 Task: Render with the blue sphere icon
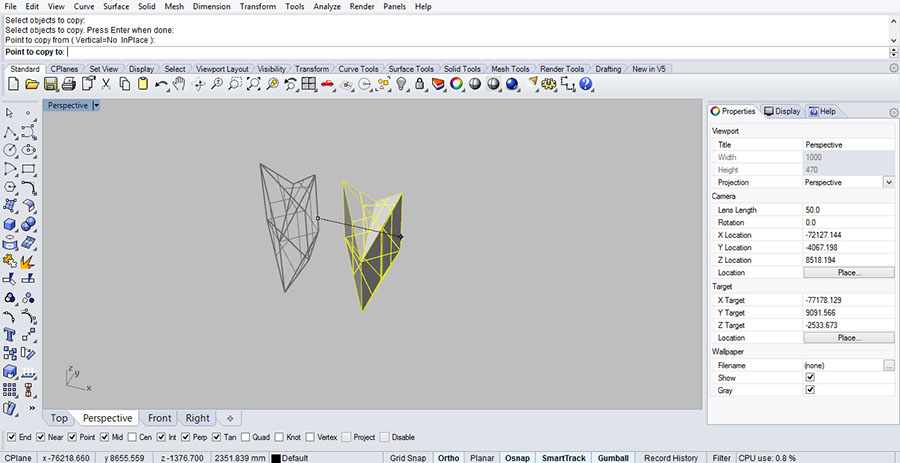click(x=512, y=84)
